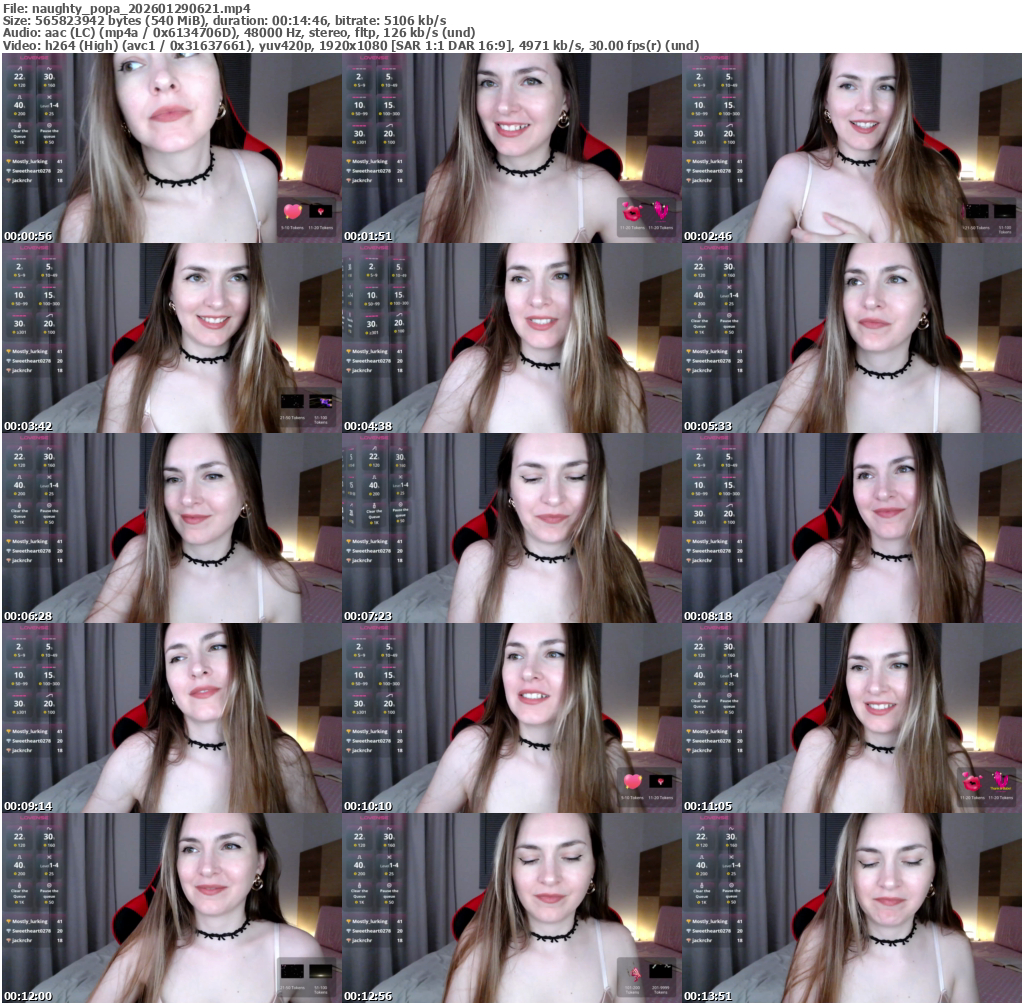Click the trophy icon beside Mostly_lurking in the 00:00:56 frame
Screen dimensions: 1024x1003
tap(8, 161)
